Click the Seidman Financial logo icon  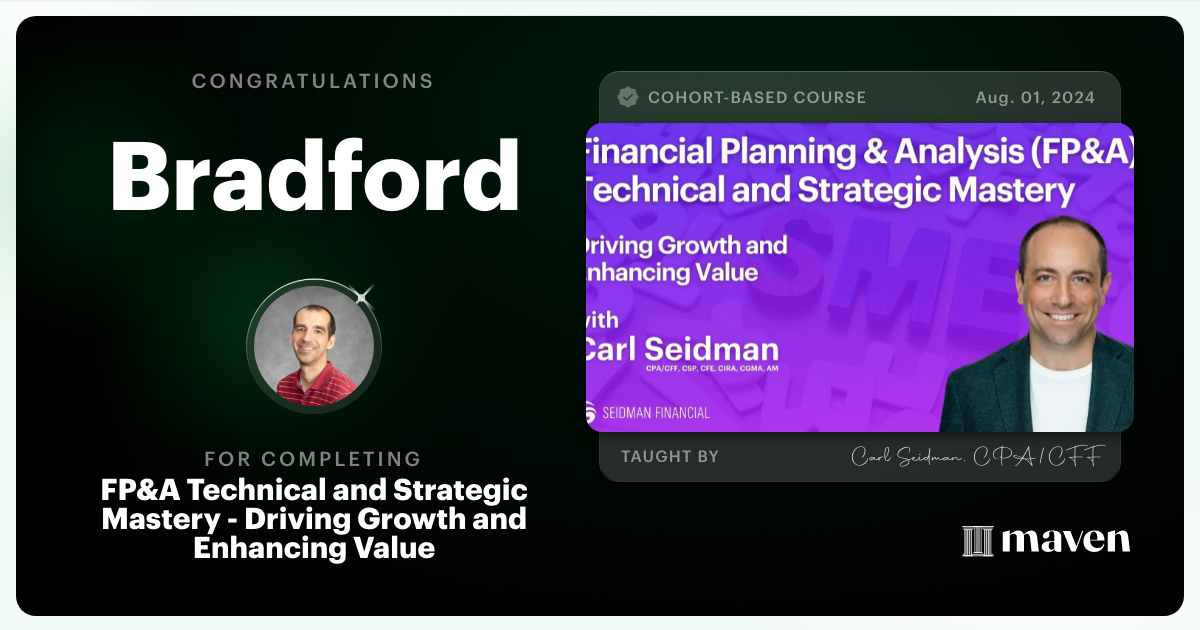click(x=592, y=413)
